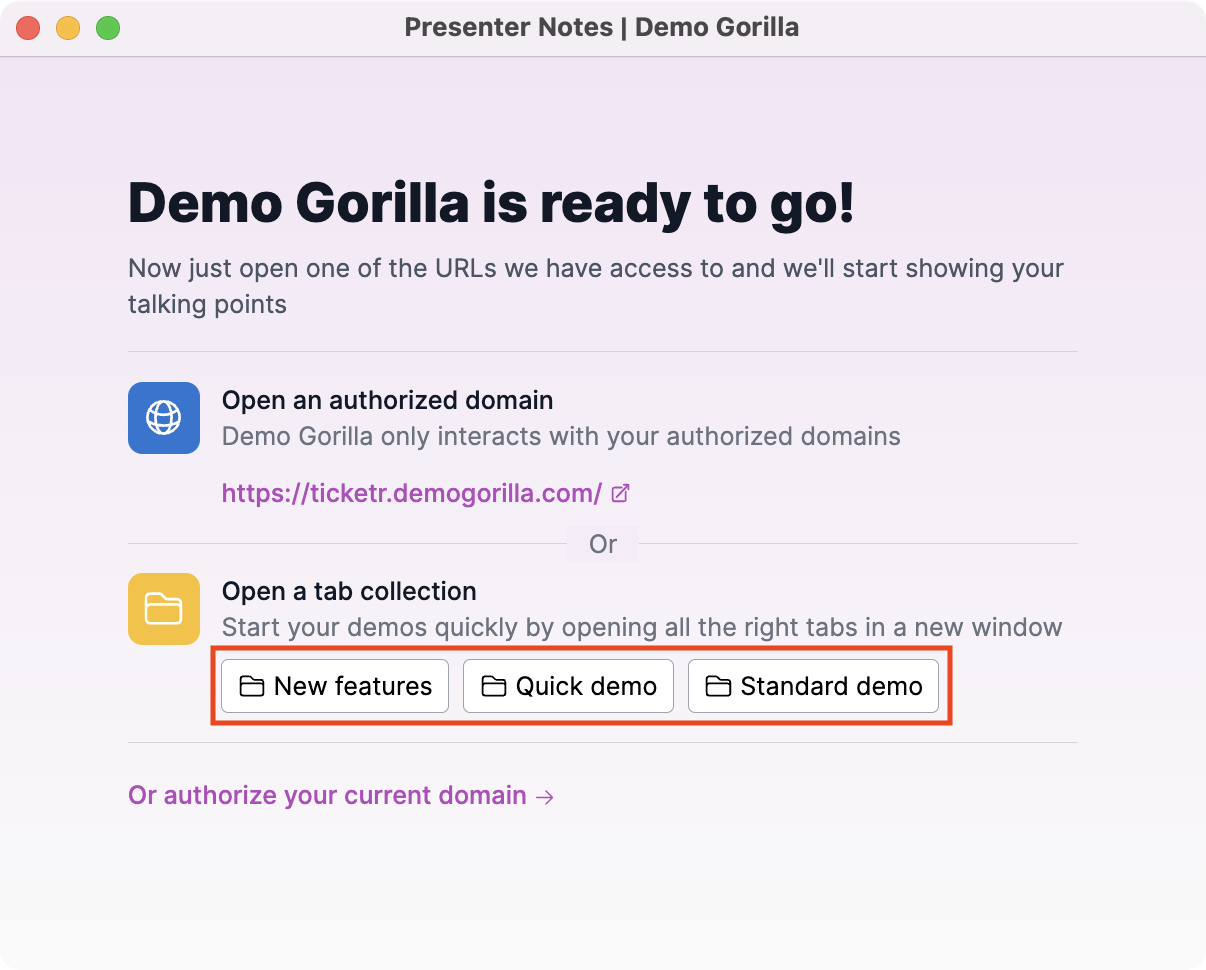Click the yellow folder collection icon
Image resolution: width=1206 pixels, height=970 pixels.
coord(164,609)
